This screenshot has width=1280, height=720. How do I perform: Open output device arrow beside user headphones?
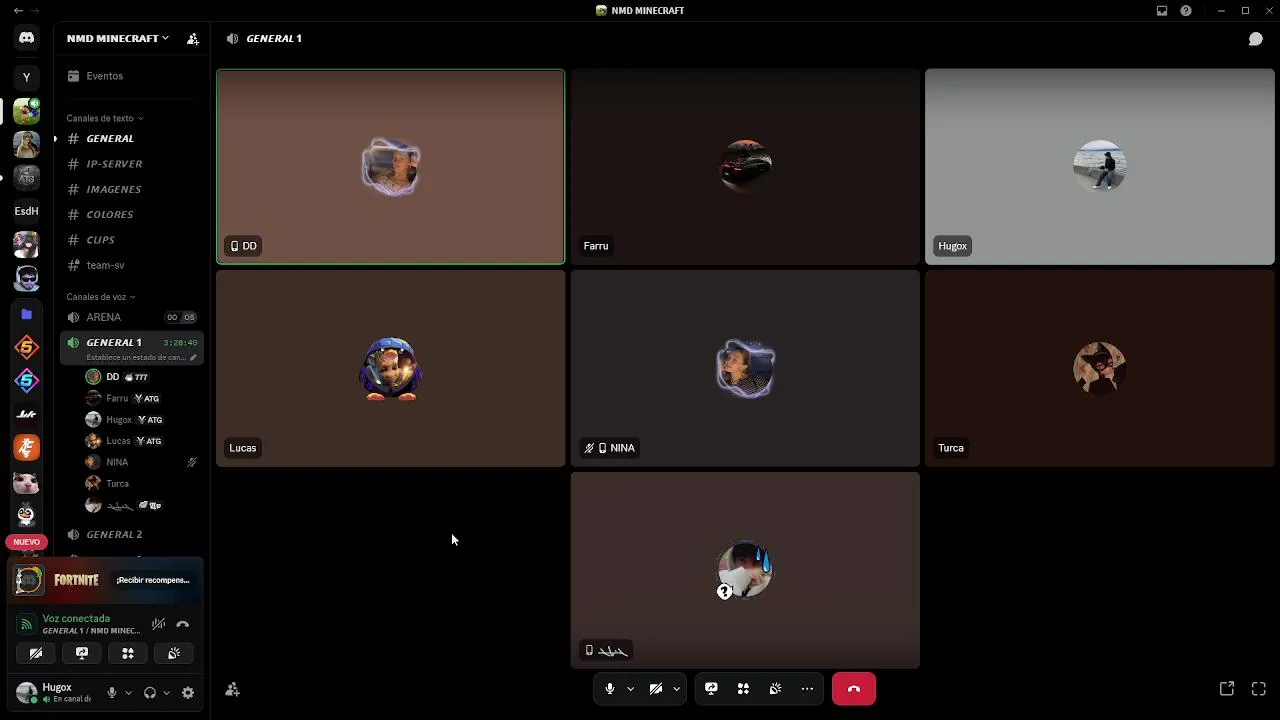pyautogui.click(x=166, y=693)
